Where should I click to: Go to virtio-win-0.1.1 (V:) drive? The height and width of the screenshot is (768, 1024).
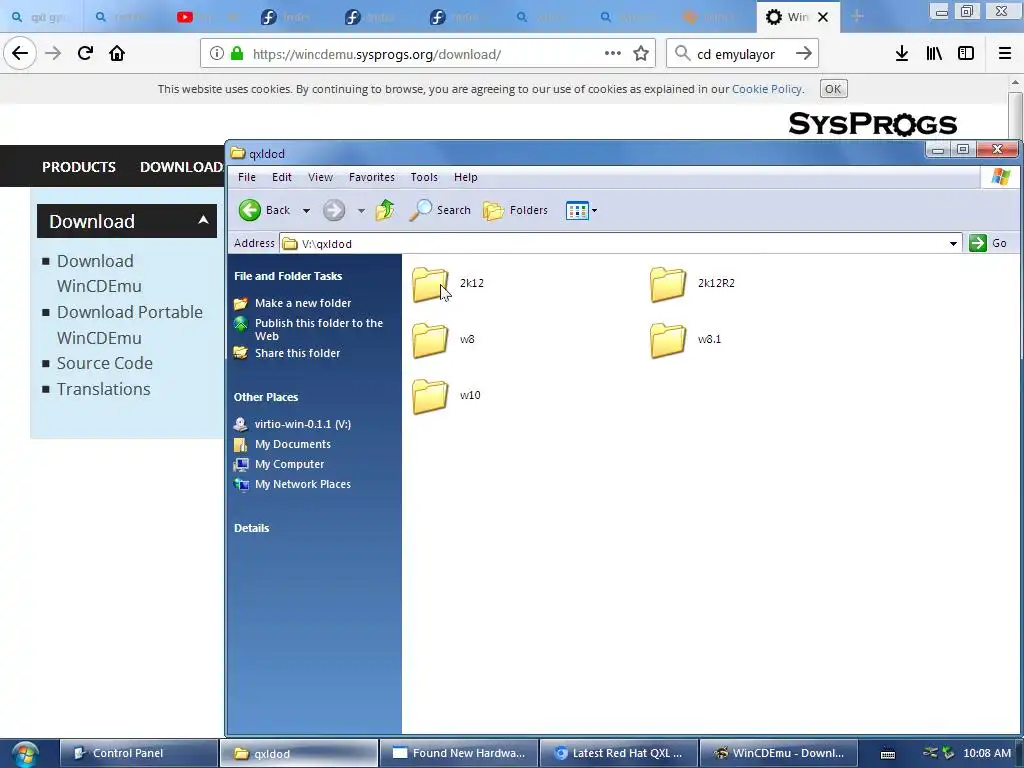[302, 424]
